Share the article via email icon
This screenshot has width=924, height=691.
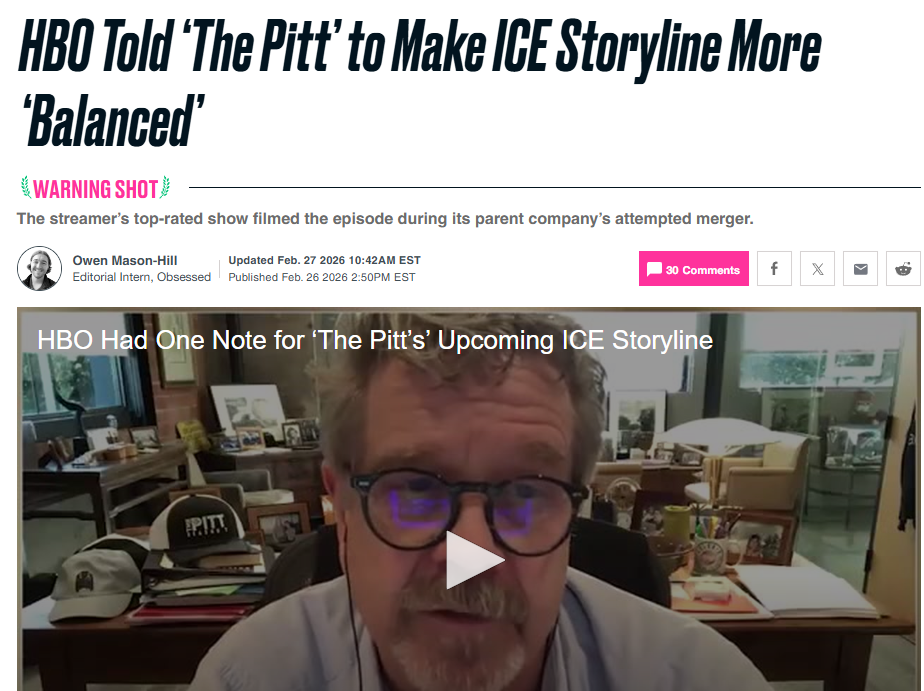coord(860,269)
